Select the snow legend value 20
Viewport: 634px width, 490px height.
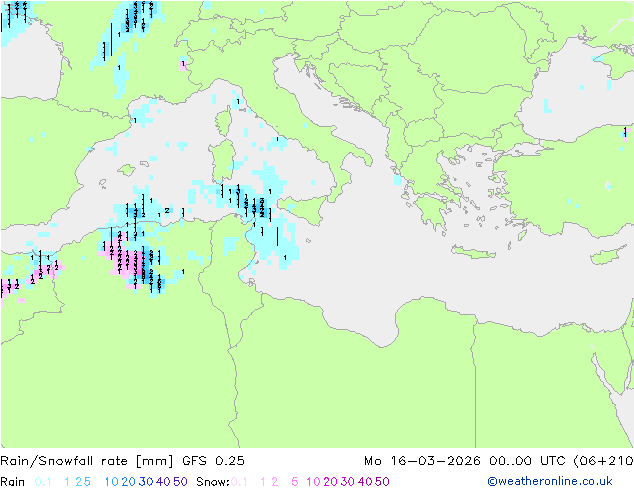(x=330, y=482)
